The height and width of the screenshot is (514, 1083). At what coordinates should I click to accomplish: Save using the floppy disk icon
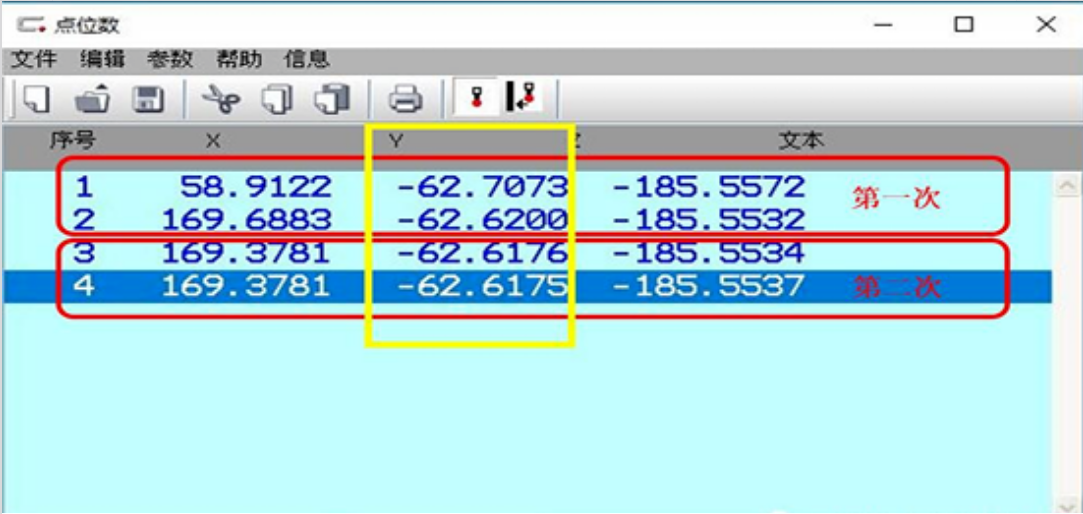[148, 100]
